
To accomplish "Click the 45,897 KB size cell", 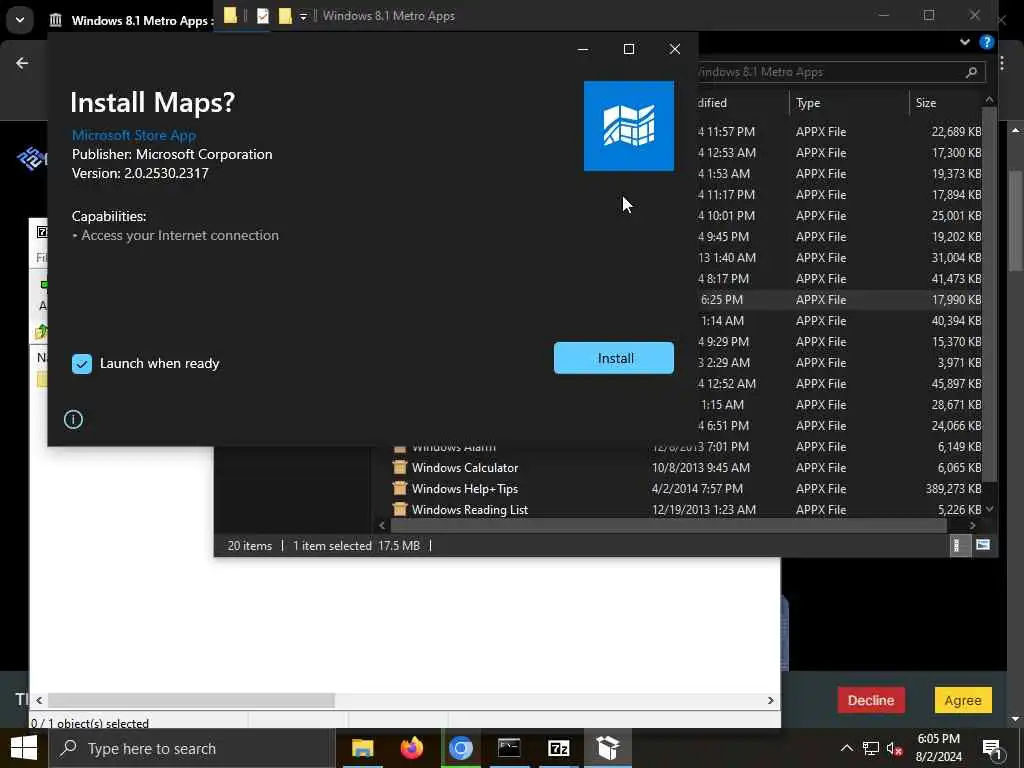I will [956, 383].
